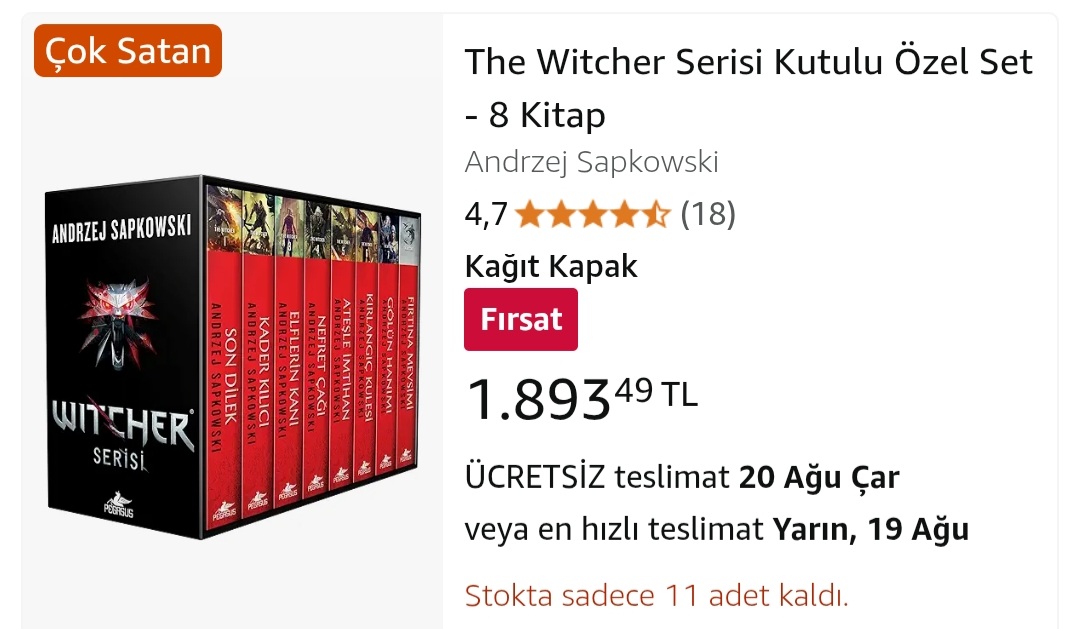Screen dimensions: 1080x629
Task: Click the Yarın, 19 Ağu fastest delivery text
Action: [x=871, y=530]
